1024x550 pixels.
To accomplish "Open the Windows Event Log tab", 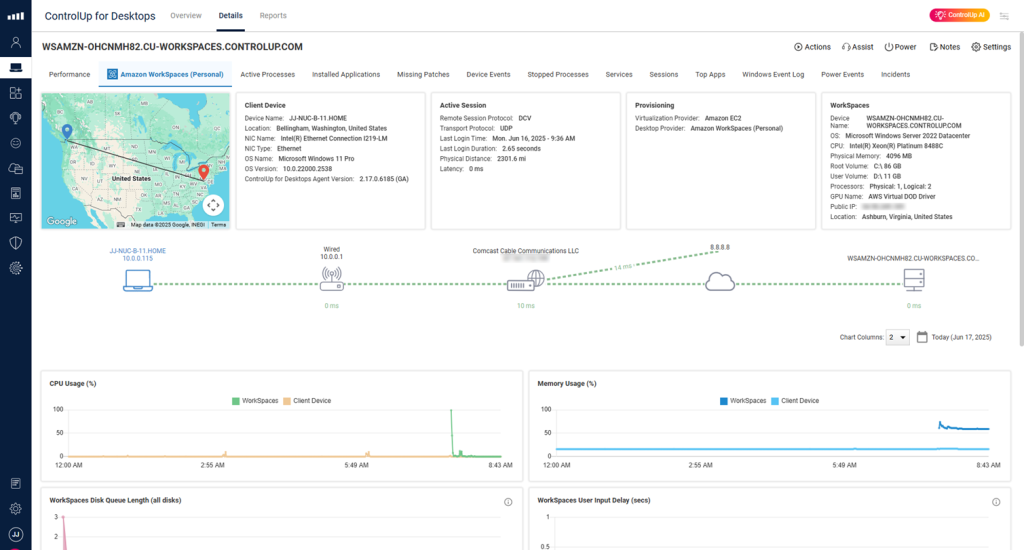I will point(773,74).
